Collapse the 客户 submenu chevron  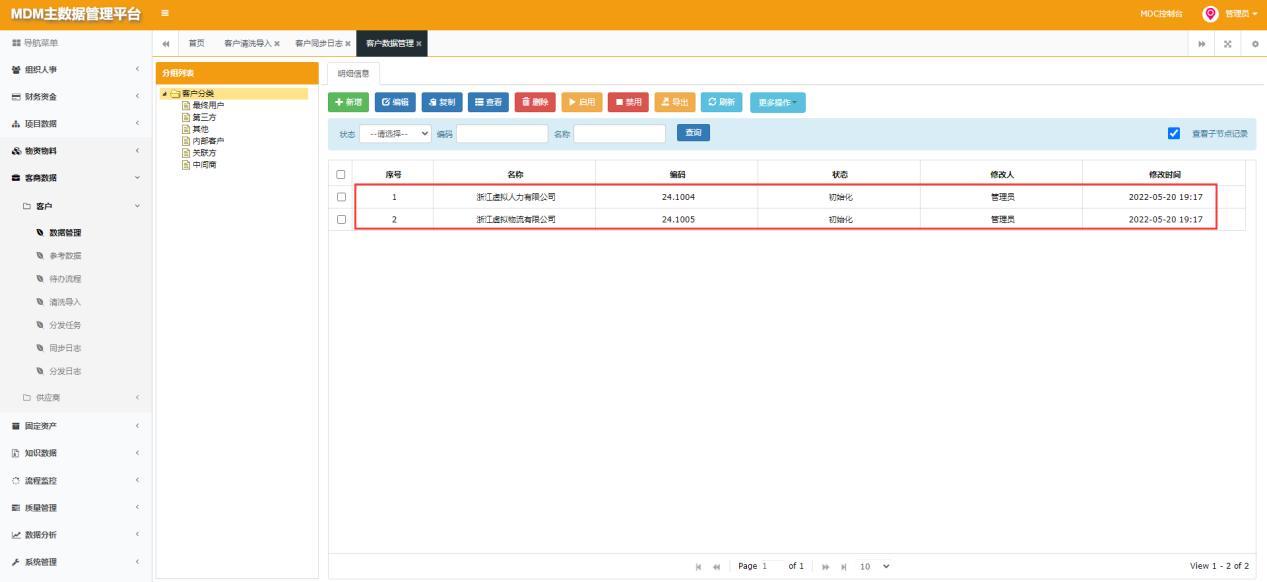(x=137, y=206)
